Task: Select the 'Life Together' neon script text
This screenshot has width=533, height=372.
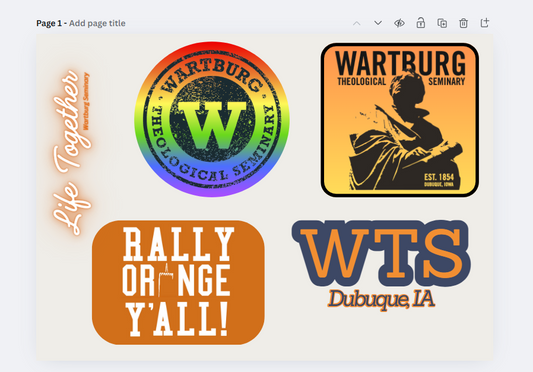Action: click(70, 153)
